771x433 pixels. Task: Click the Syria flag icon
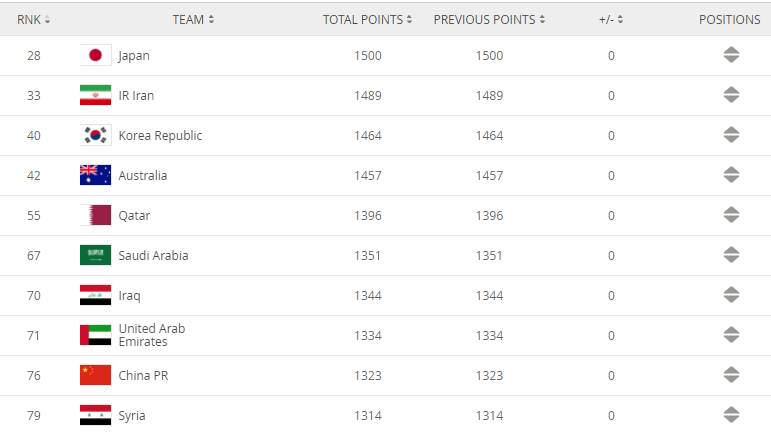pyautogui.click(x=95, y=415)
